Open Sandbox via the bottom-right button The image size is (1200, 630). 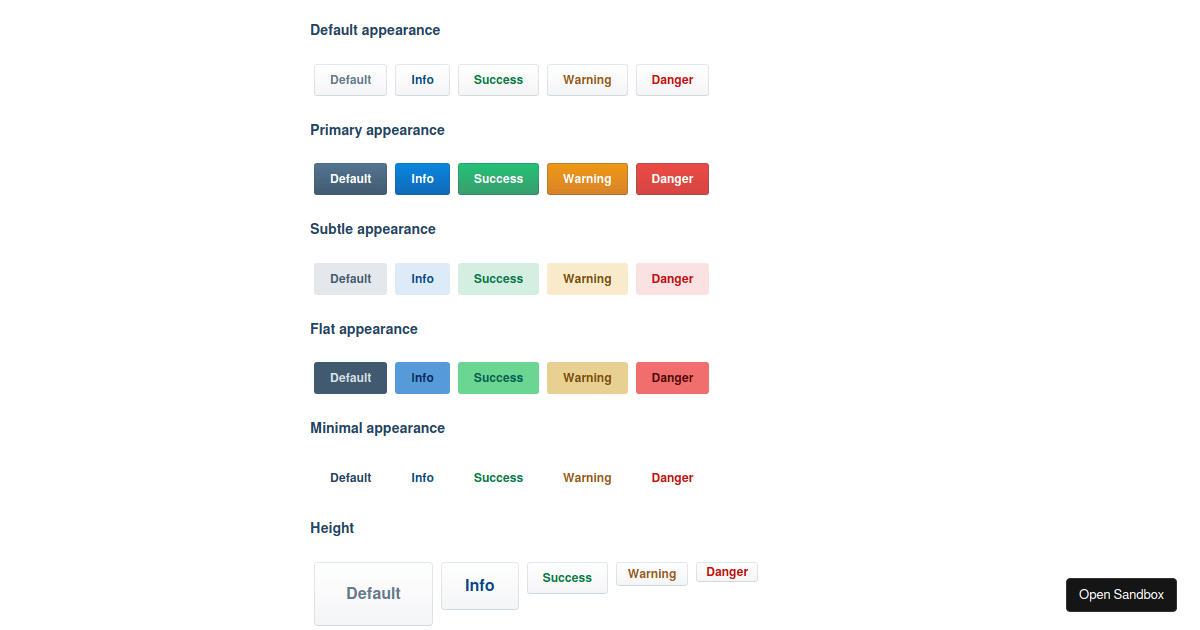point(1121,594)
